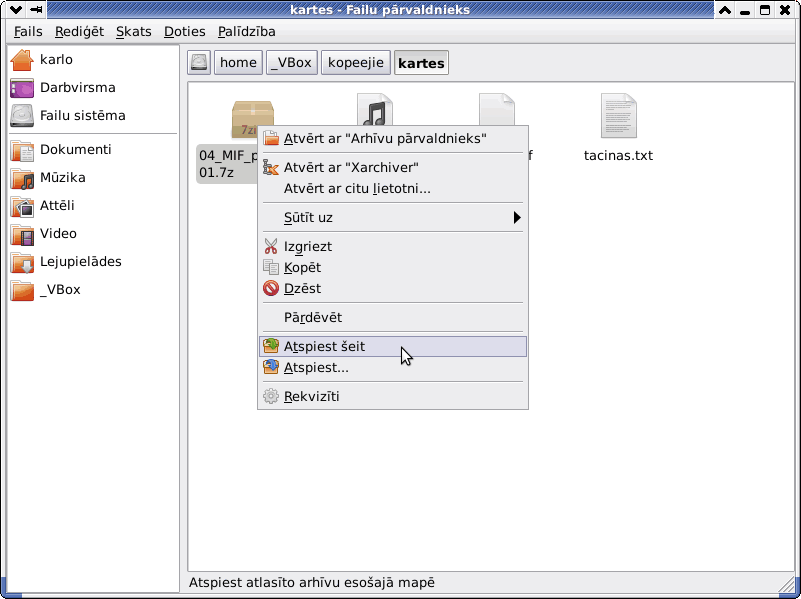Click the tacinas.txt file name
The height and width of the screenshot is (599, 801).
pos(618,156)
